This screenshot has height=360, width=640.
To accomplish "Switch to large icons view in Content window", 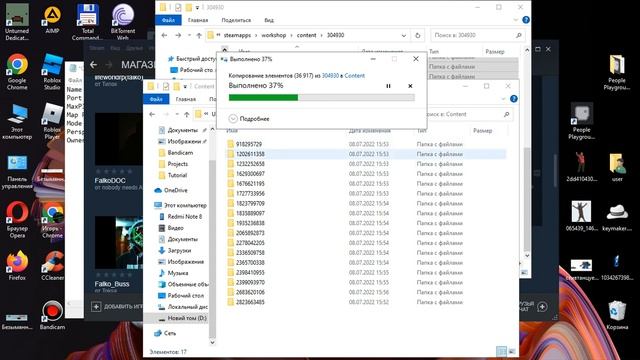I will (512, 351).
